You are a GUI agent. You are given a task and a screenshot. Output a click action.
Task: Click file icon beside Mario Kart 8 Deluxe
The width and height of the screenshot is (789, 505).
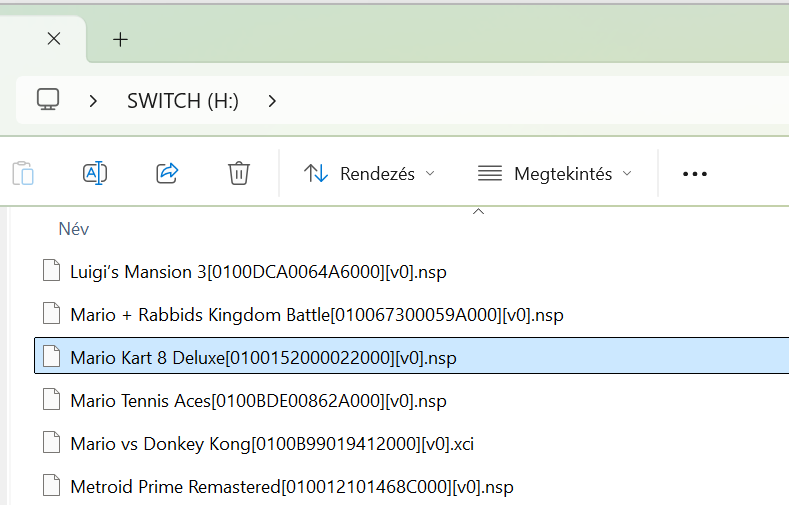51,356
